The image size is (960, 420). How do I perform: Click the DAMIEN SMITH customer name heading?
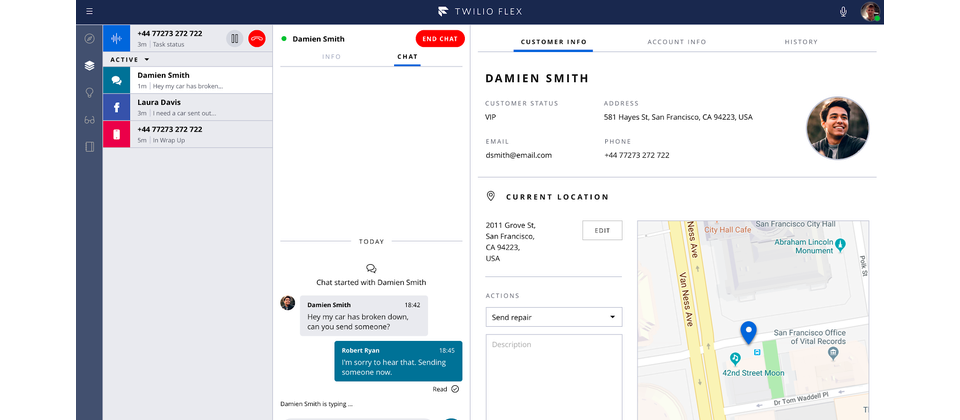tap(537, 78)
